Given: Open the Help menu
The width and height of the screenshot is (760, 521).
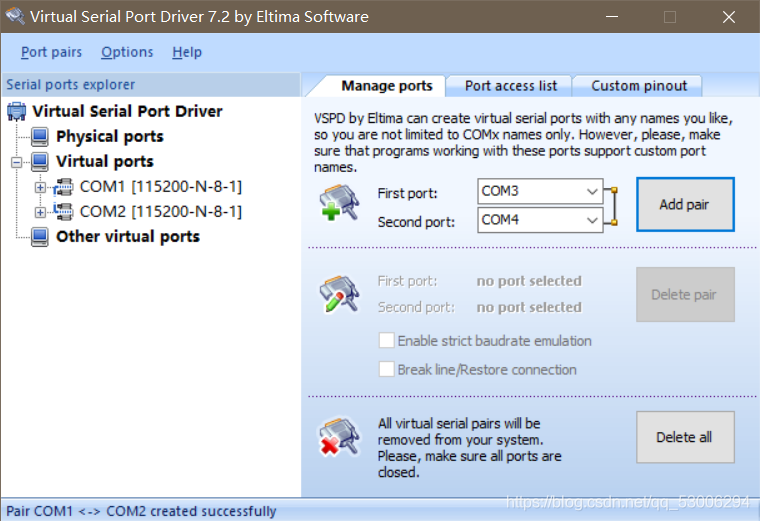Looking at the screenshot, I should [187, 52].
